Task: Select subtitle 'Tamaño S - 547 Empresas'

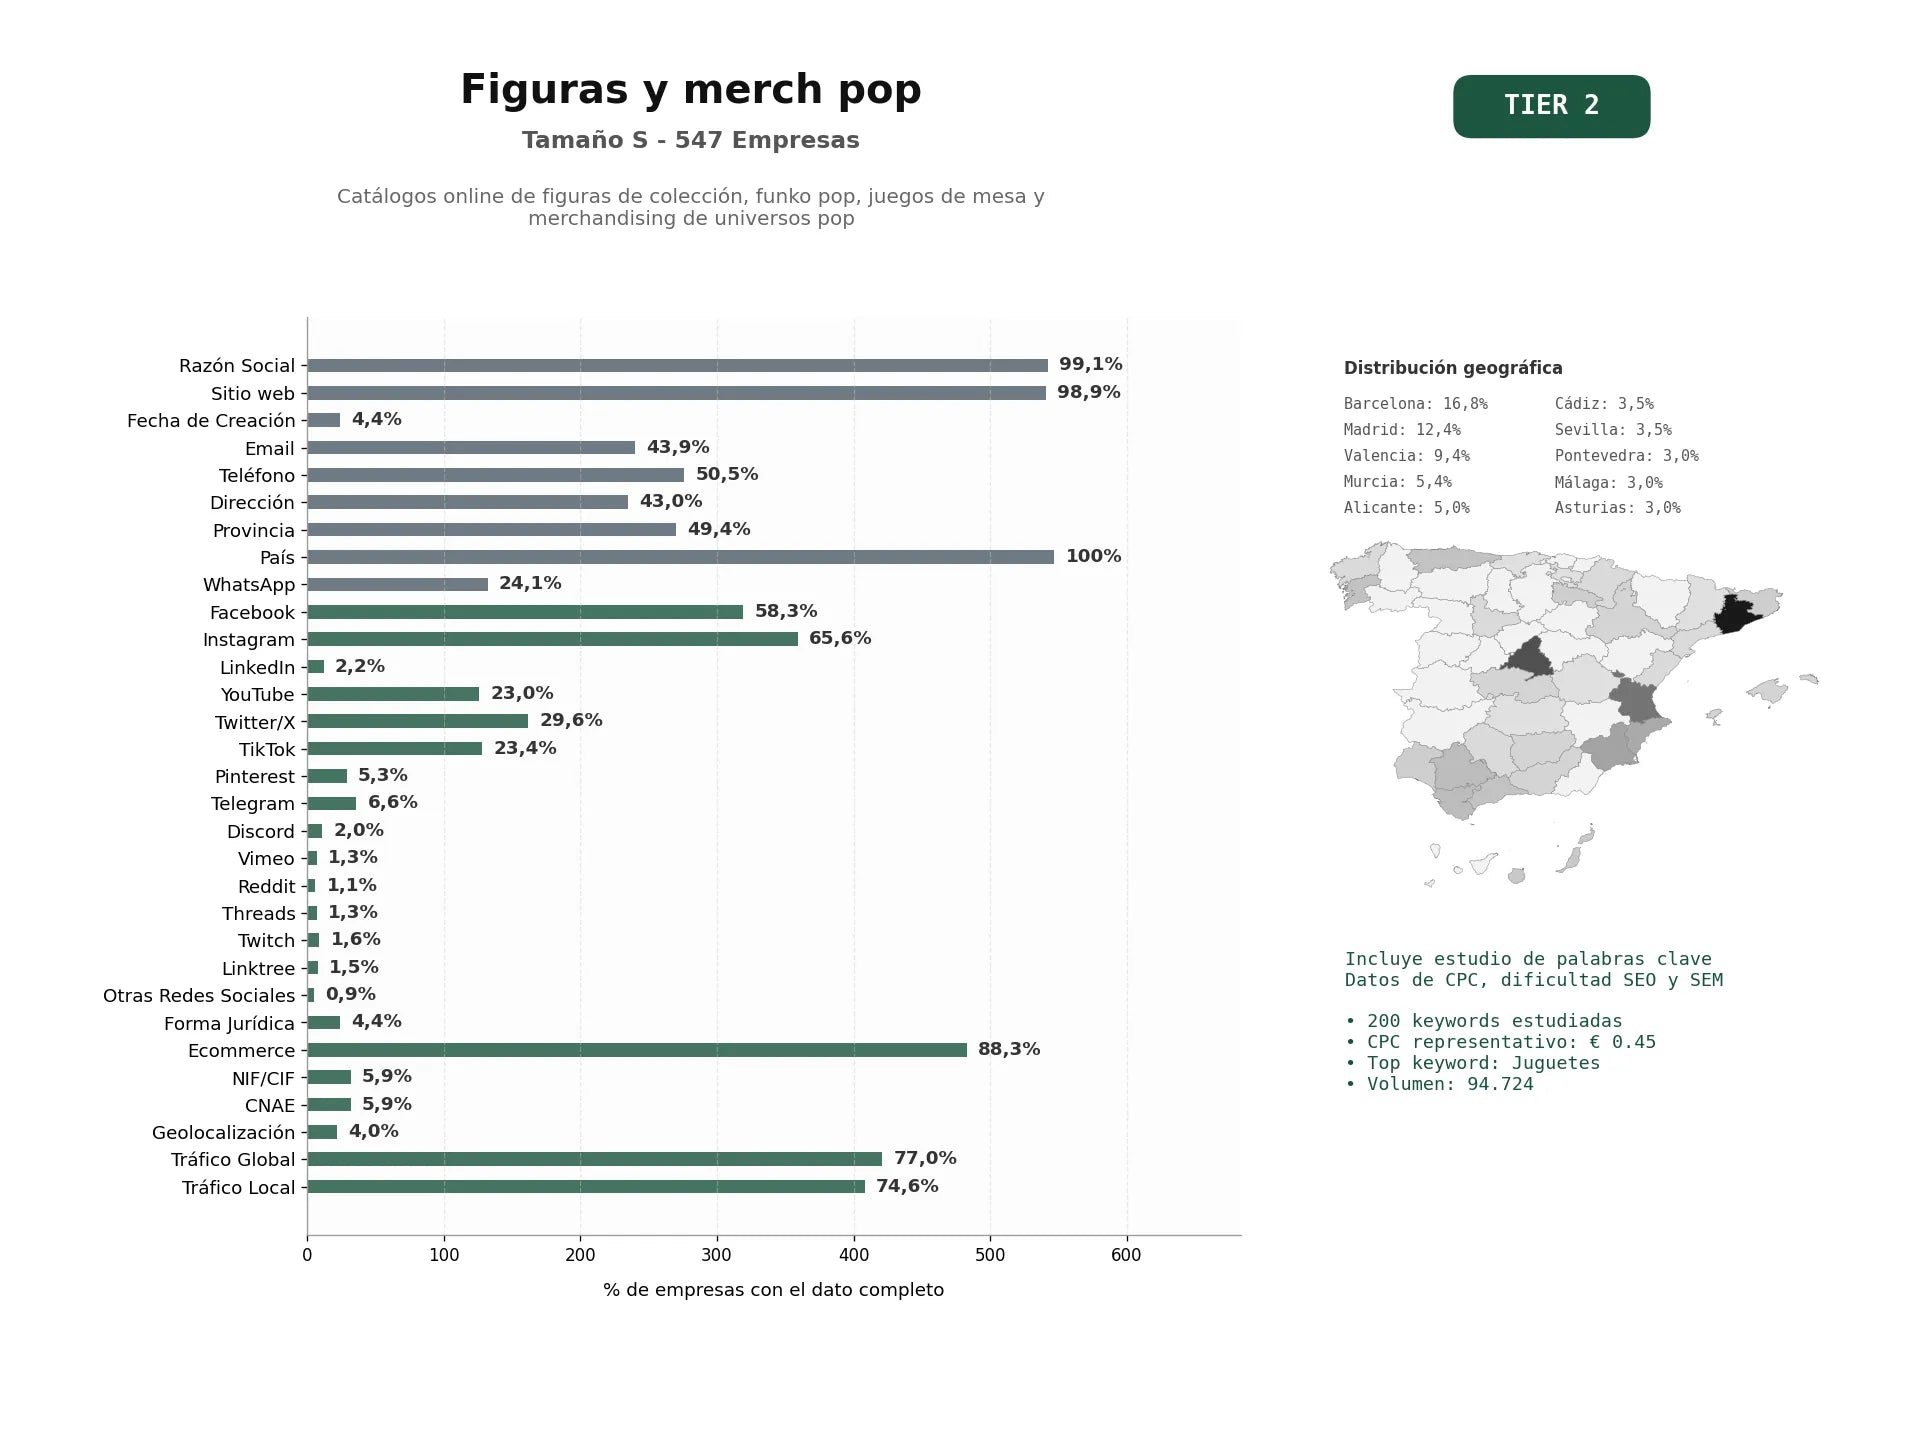Action: coord(690,140)
